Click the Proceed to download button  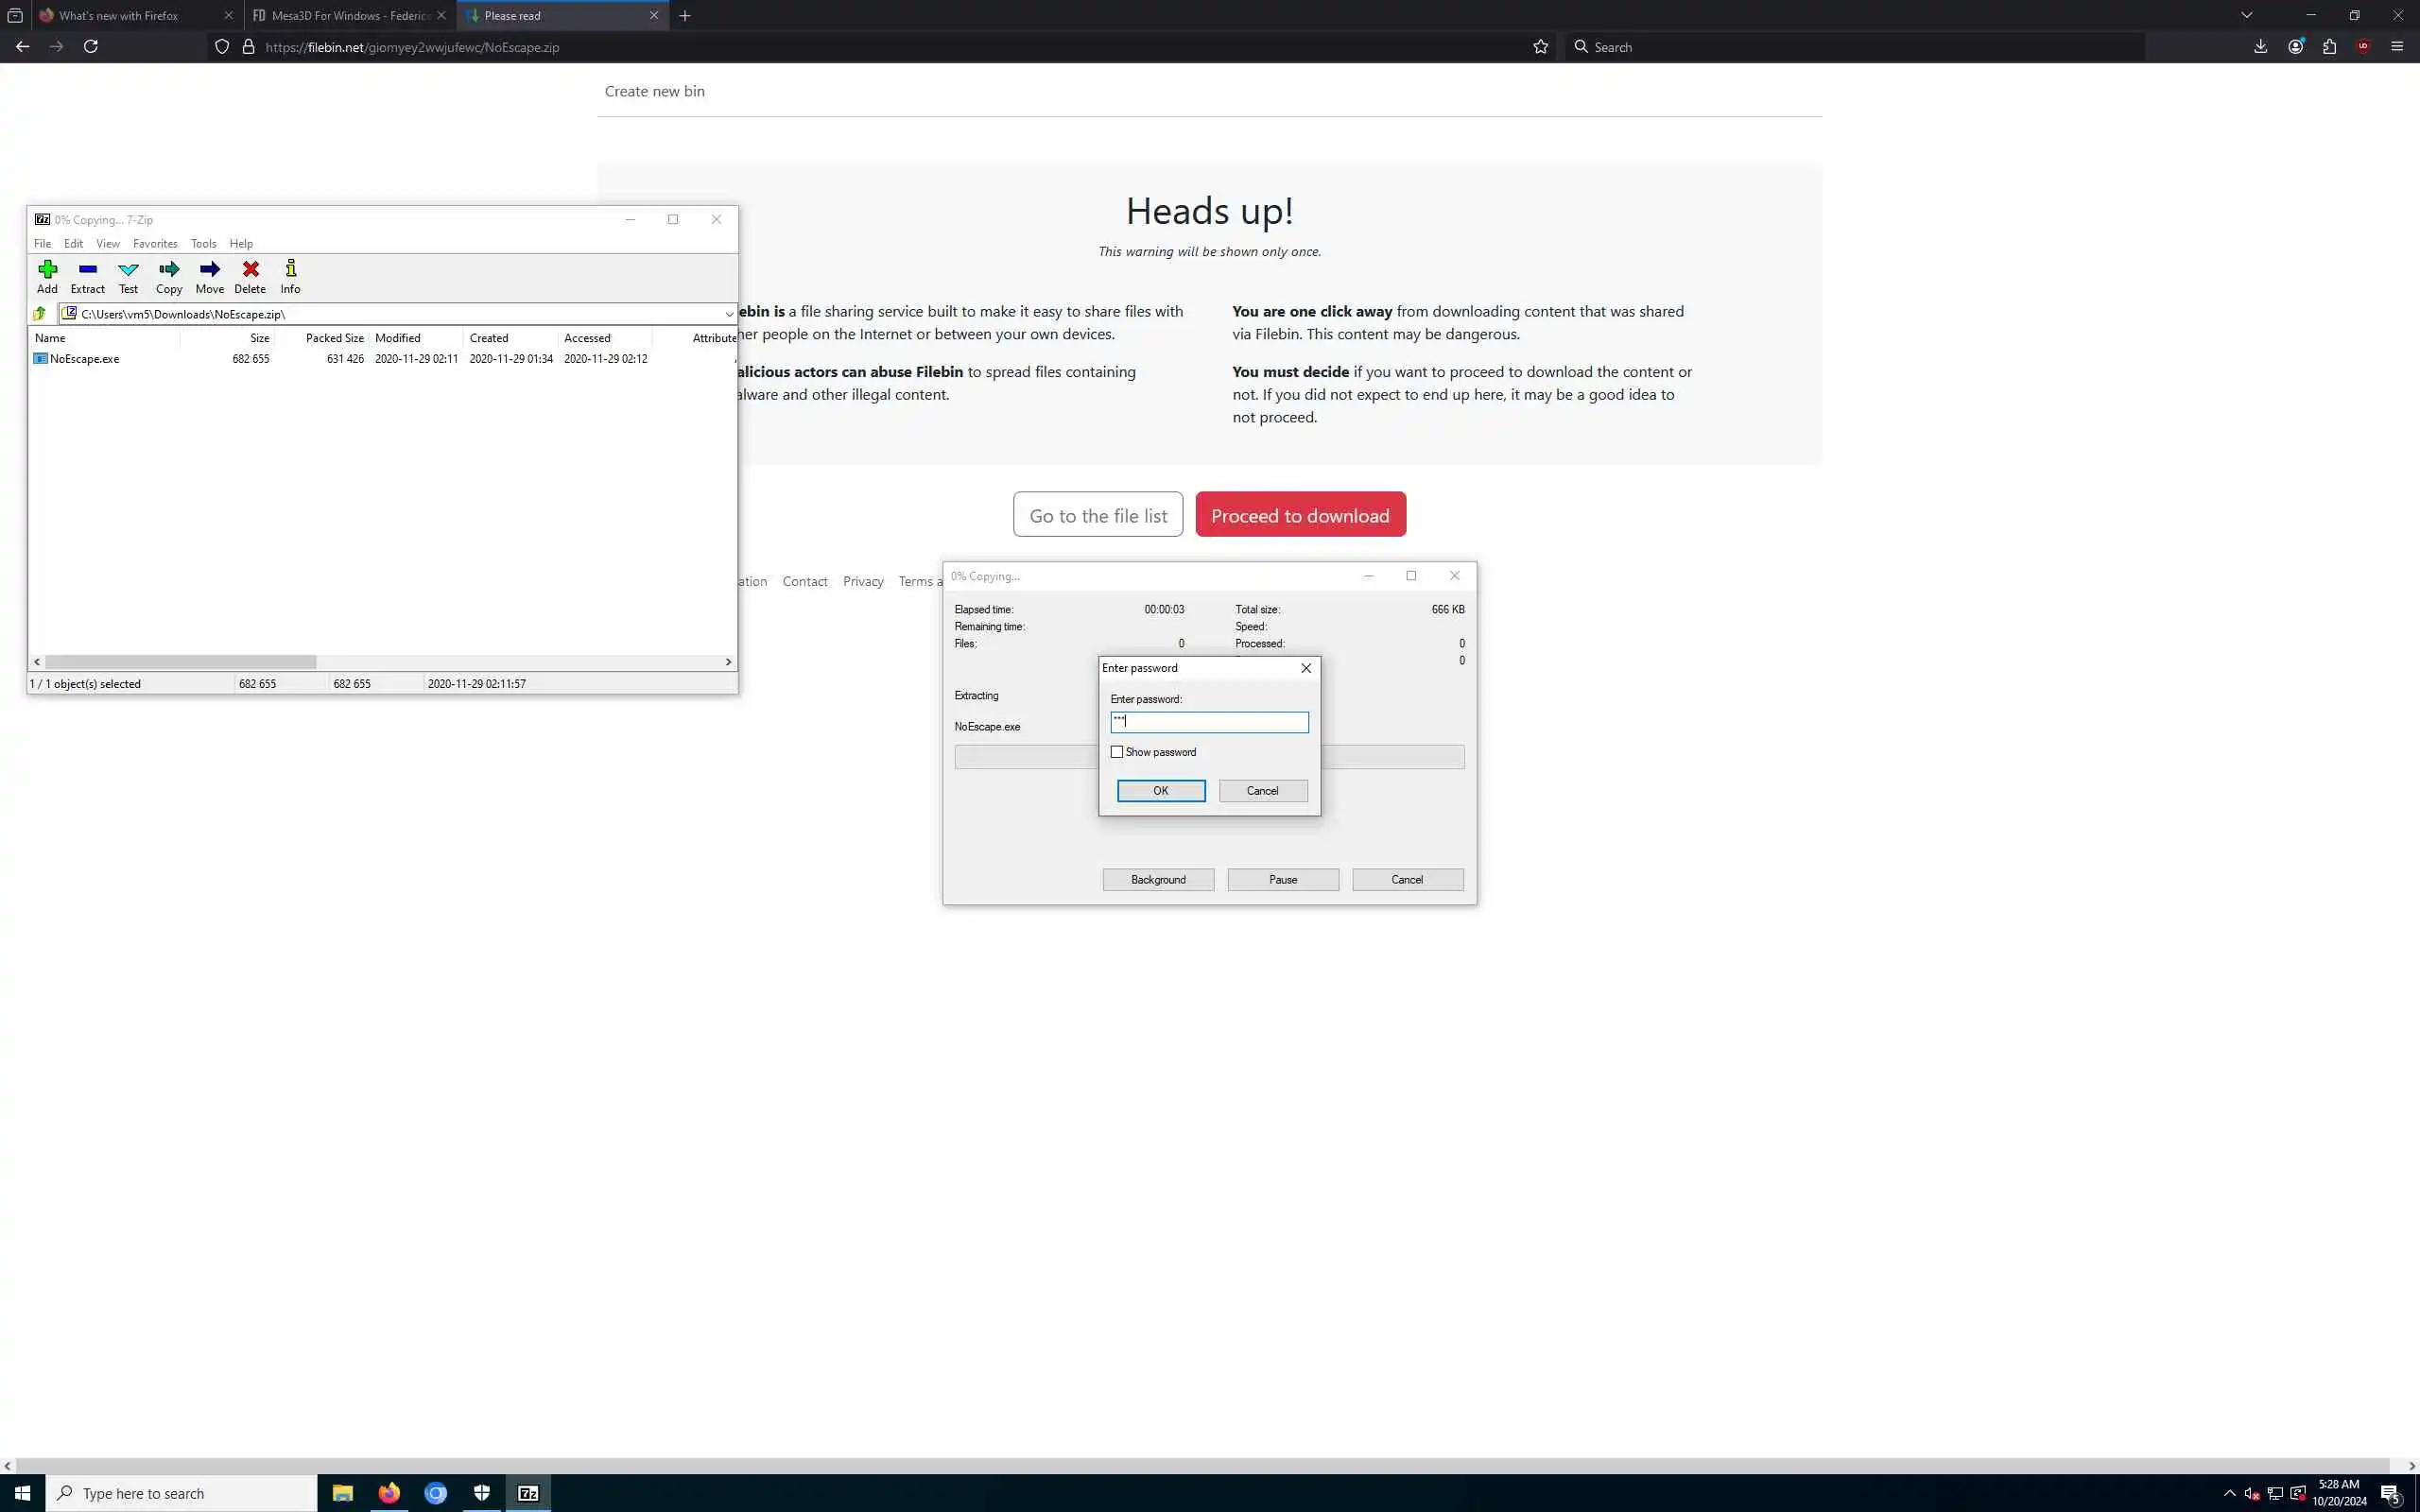click(x=1300, y=515)
